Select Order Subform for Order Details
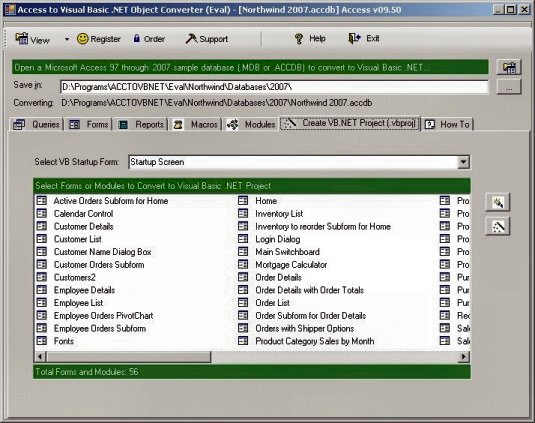The height and width of the screenshot is (423, 535). click(x=310, y=316)
